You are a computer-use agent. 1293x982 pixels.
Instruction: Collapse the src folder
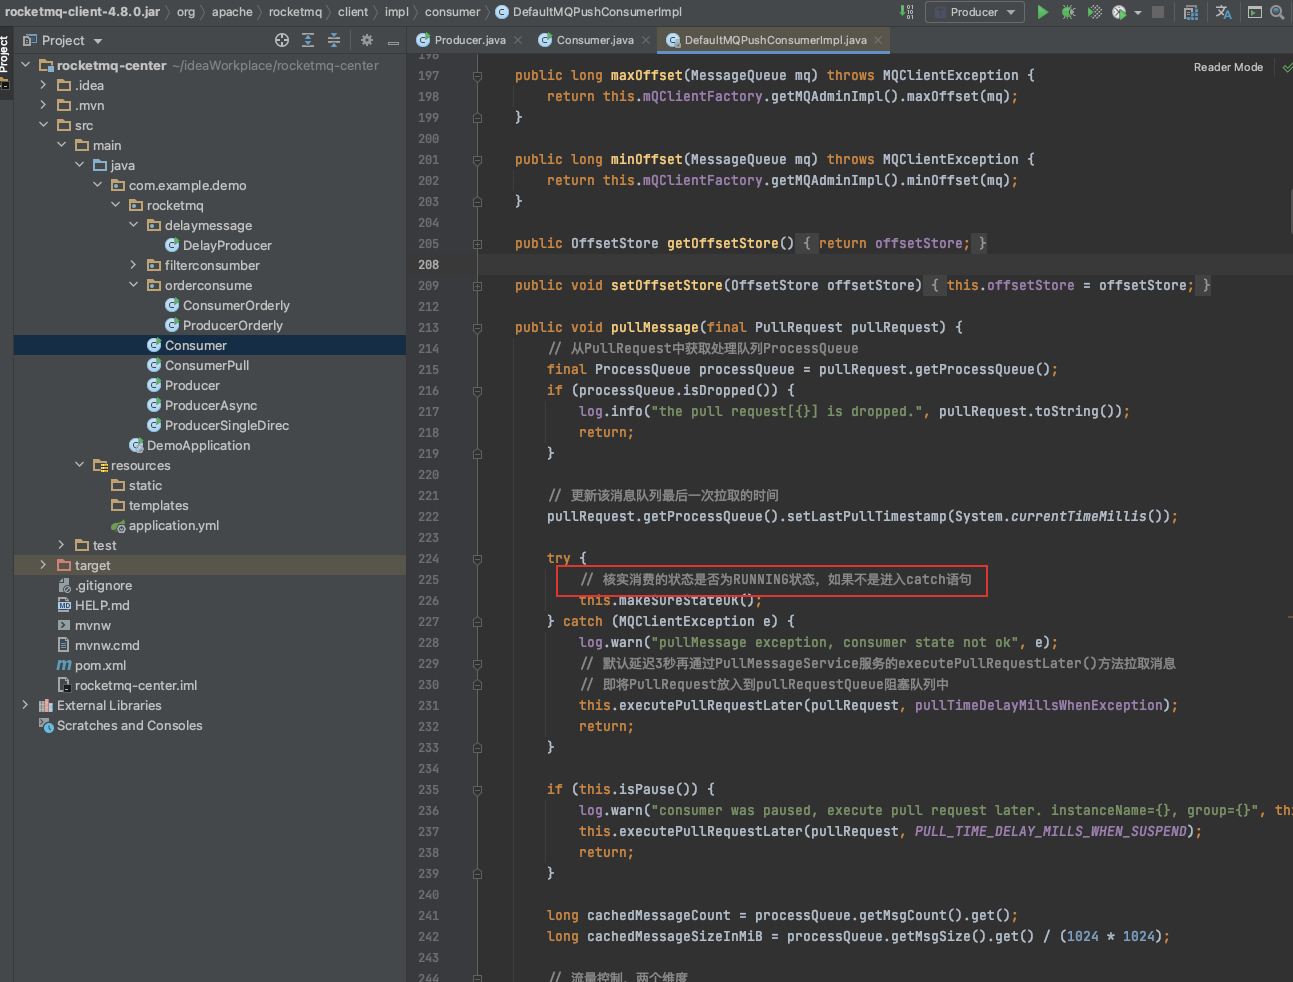43,125
